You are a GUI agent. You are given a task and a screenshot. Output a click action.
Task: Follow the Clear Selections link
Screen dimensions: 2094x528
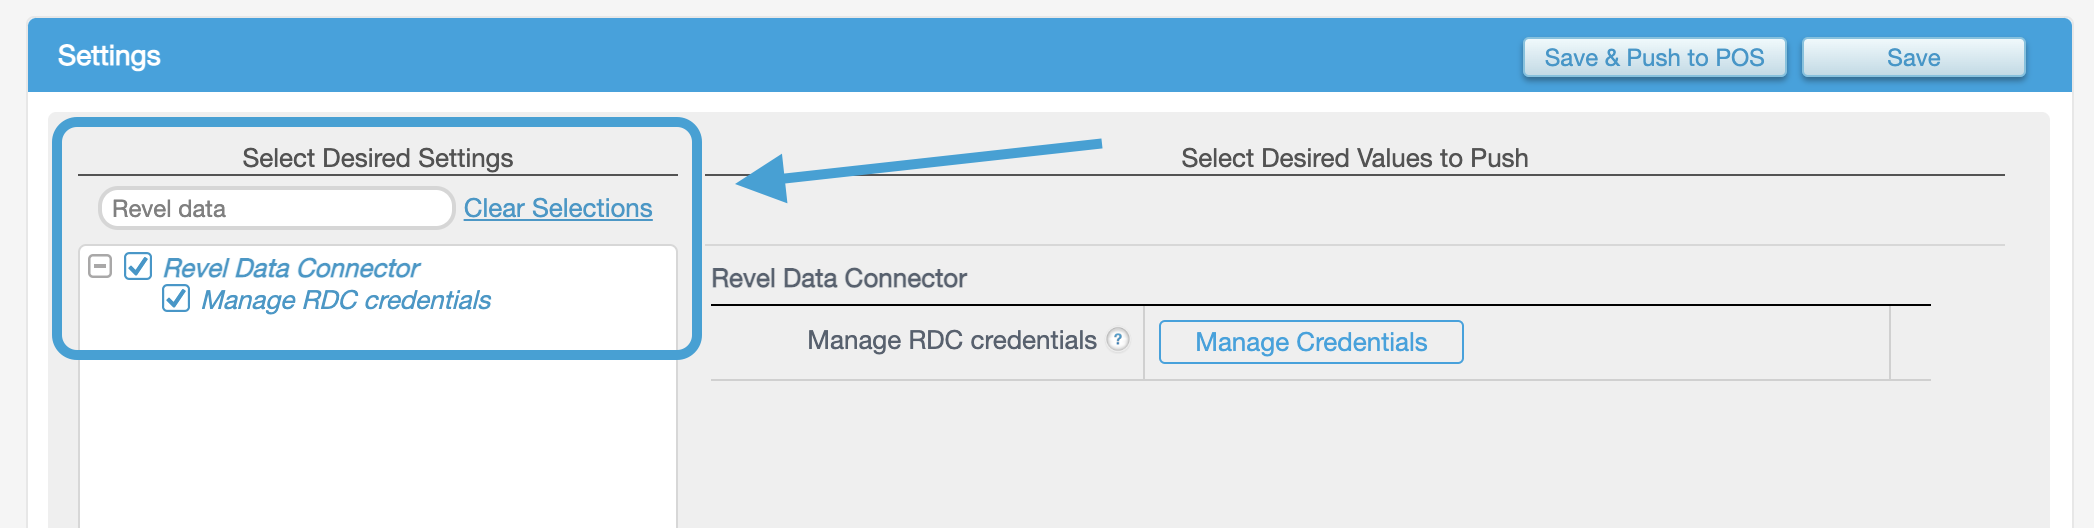pos(557,208)
